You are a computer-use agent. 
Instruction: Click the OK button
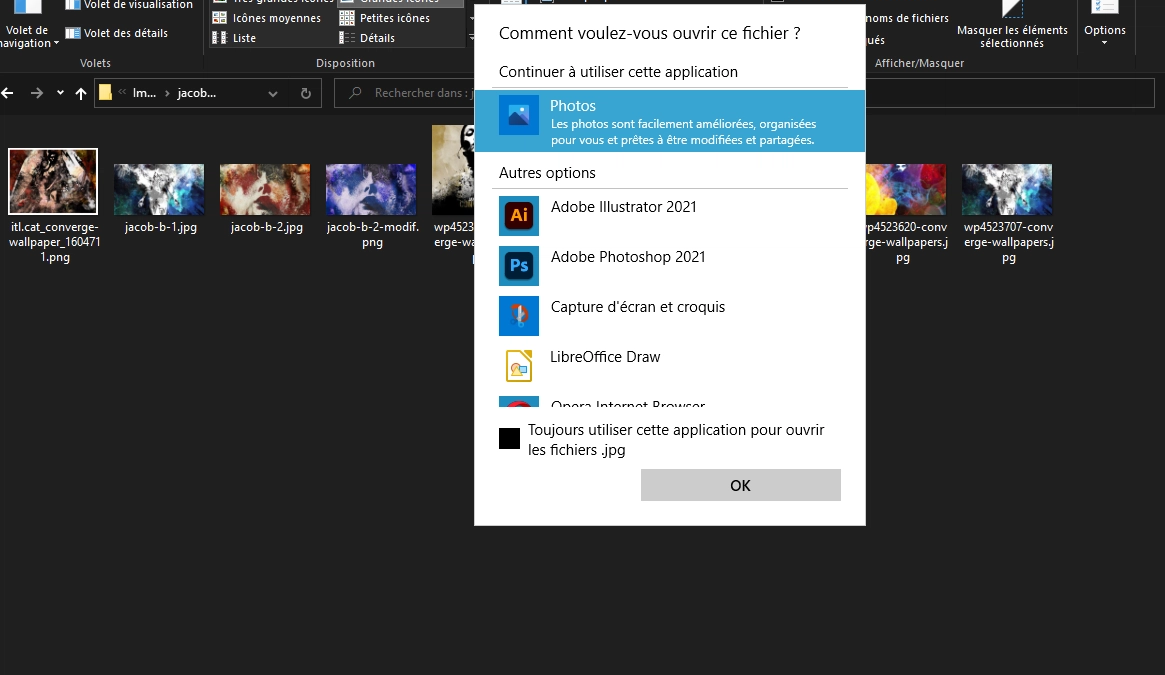[x=740, y=485]
